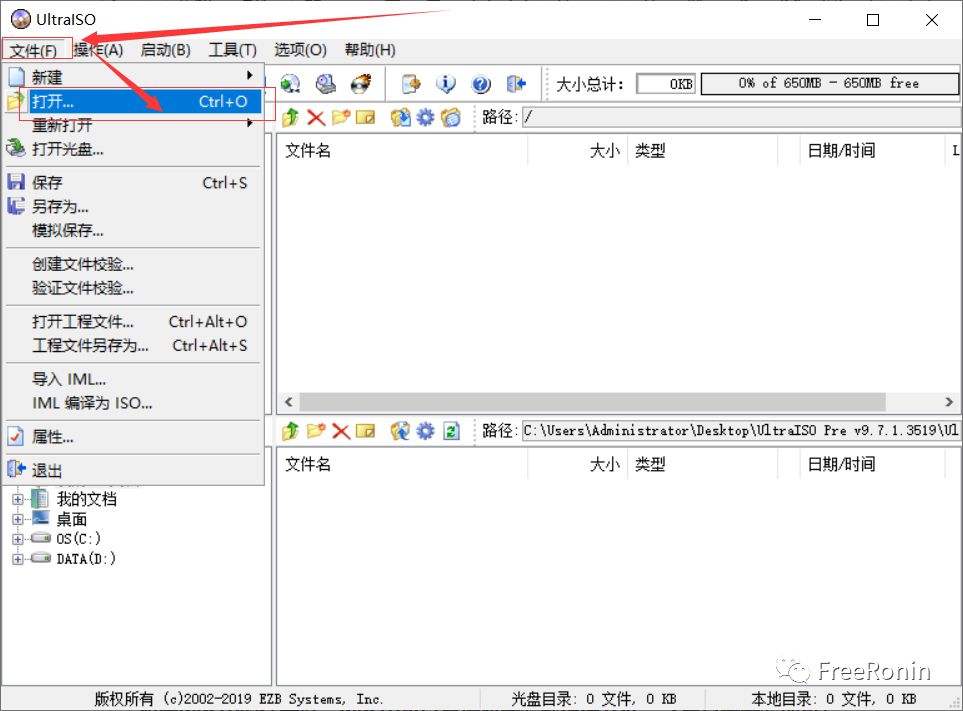The height and width of the screenshot is (711, 963).
Task: Open the 文件(F) menu
Action: [34, 50]
